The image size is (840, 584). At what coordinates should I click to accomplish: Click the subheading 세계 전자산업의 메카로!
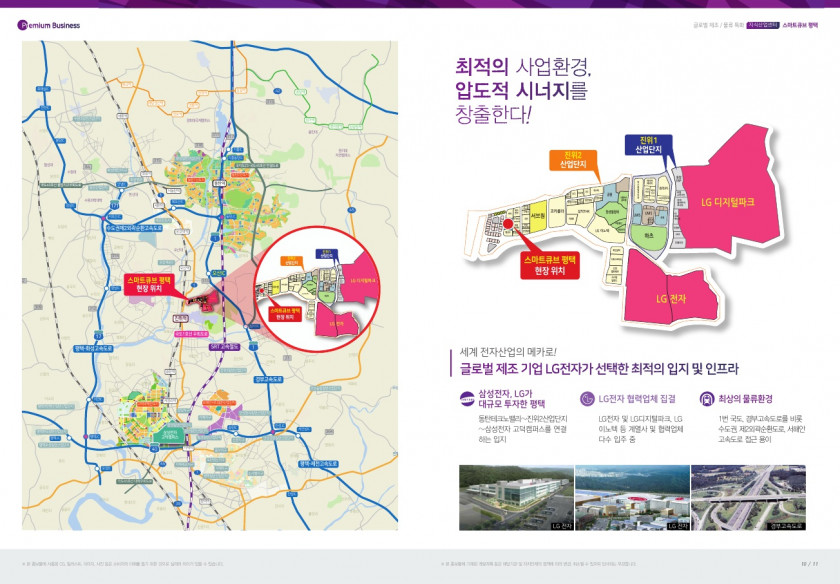coord(508,352)
